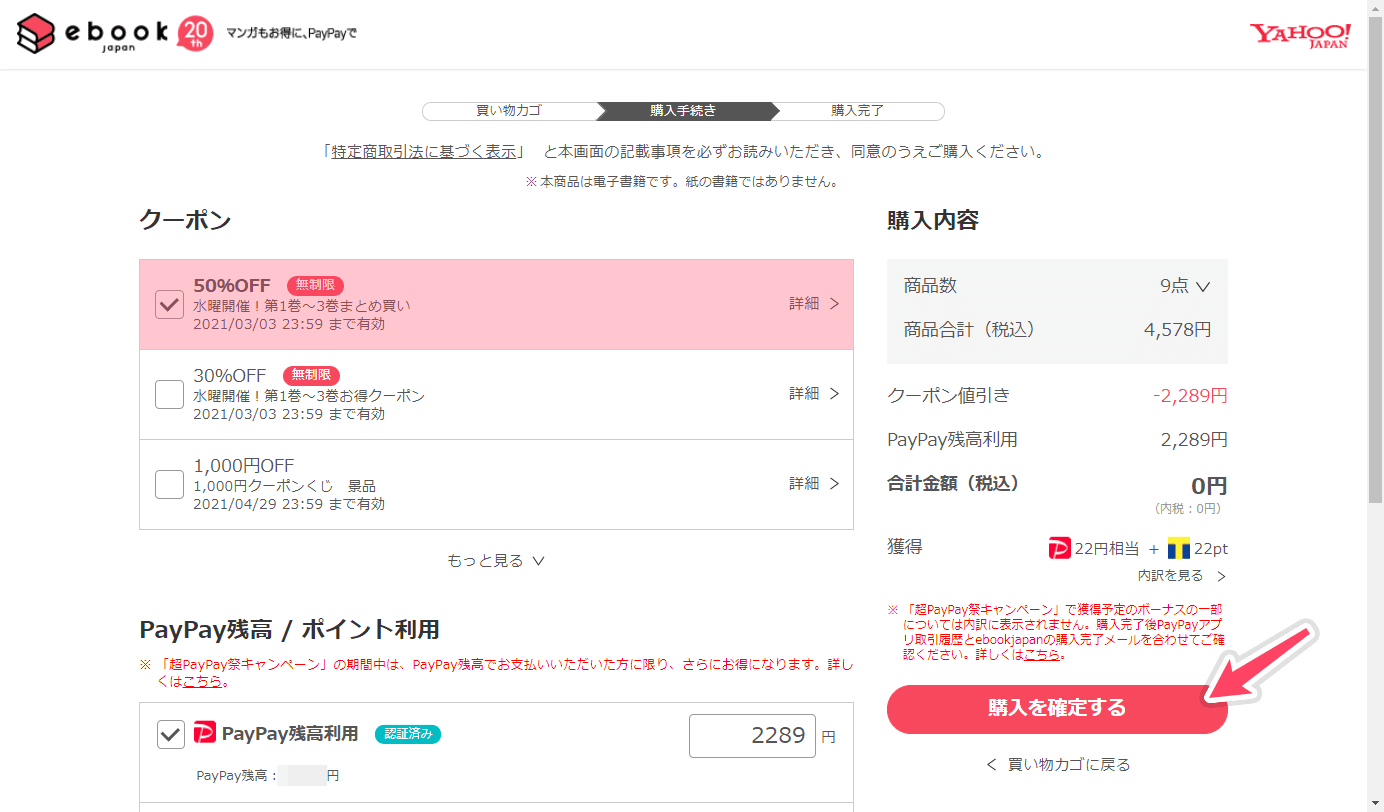This screenshot has width=1384, height=812.
Task: Open 内訳を見る points breakdown
Action: coord(1182,576)
